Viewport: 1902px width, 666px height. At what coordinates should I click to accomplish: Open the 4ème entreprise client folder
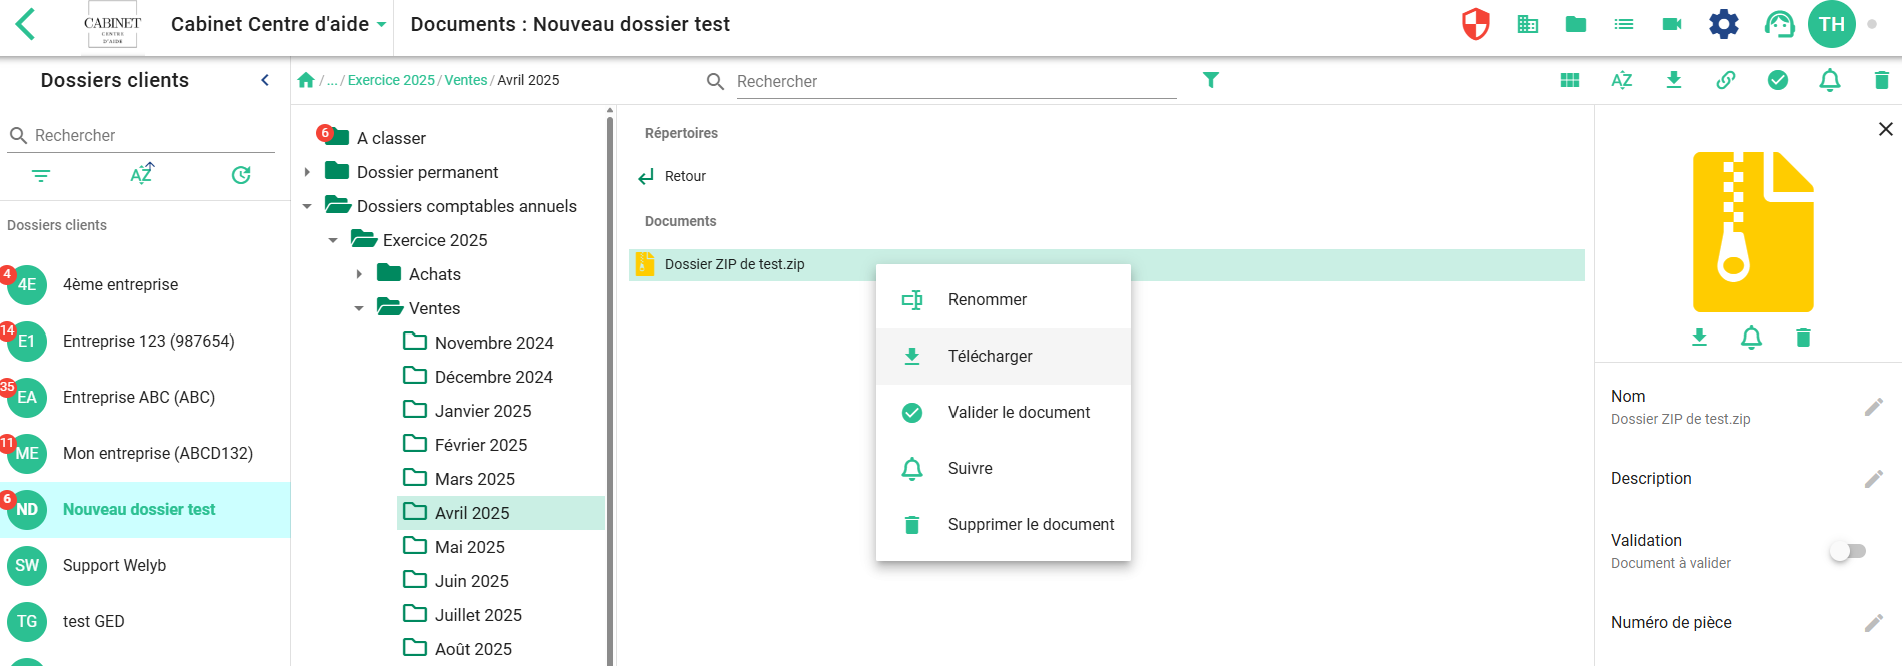pos(145,284)
